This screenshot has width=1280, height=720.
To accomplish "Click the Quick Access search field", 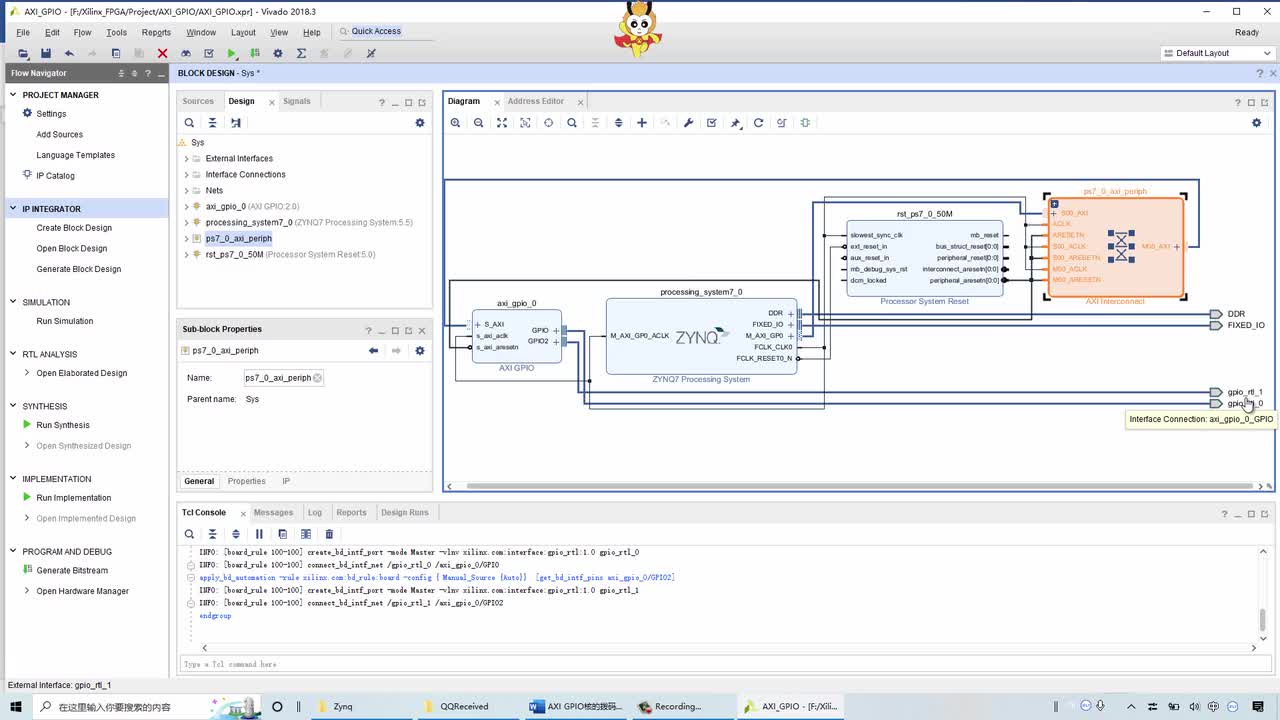I will coord(385,32).
